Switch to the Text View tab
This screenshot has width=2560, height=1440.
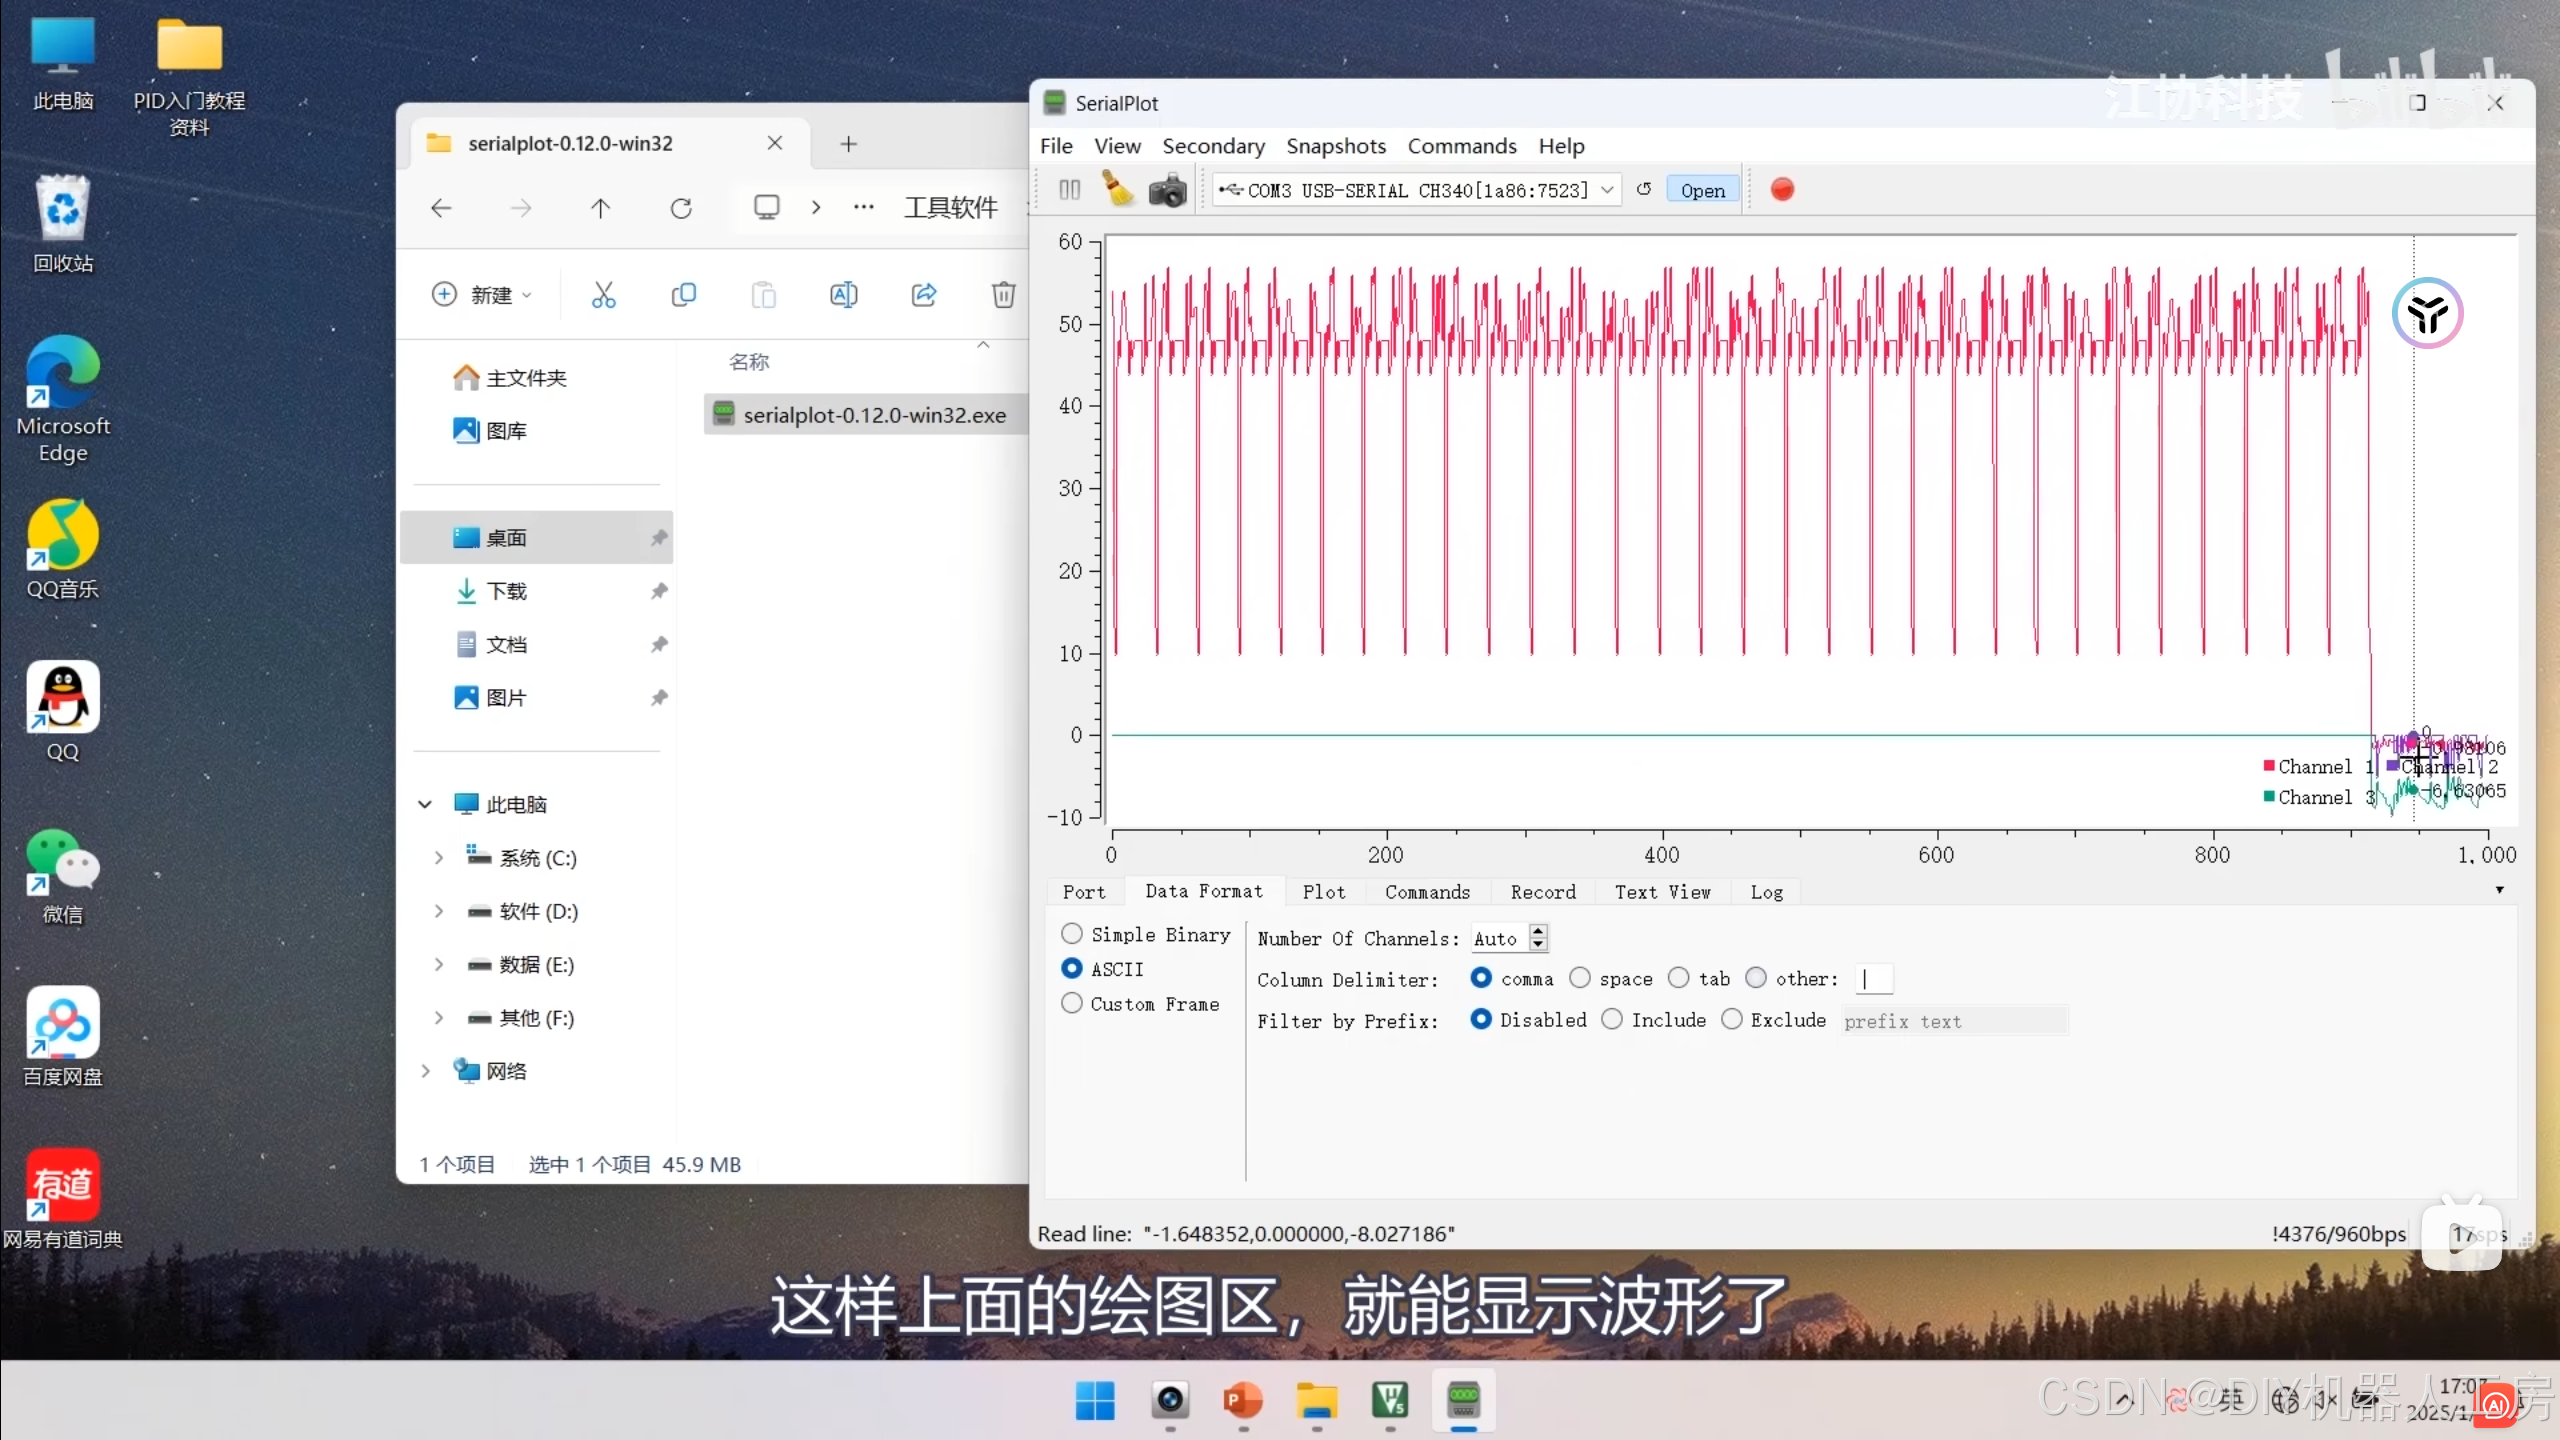[x=1662, y=892]
